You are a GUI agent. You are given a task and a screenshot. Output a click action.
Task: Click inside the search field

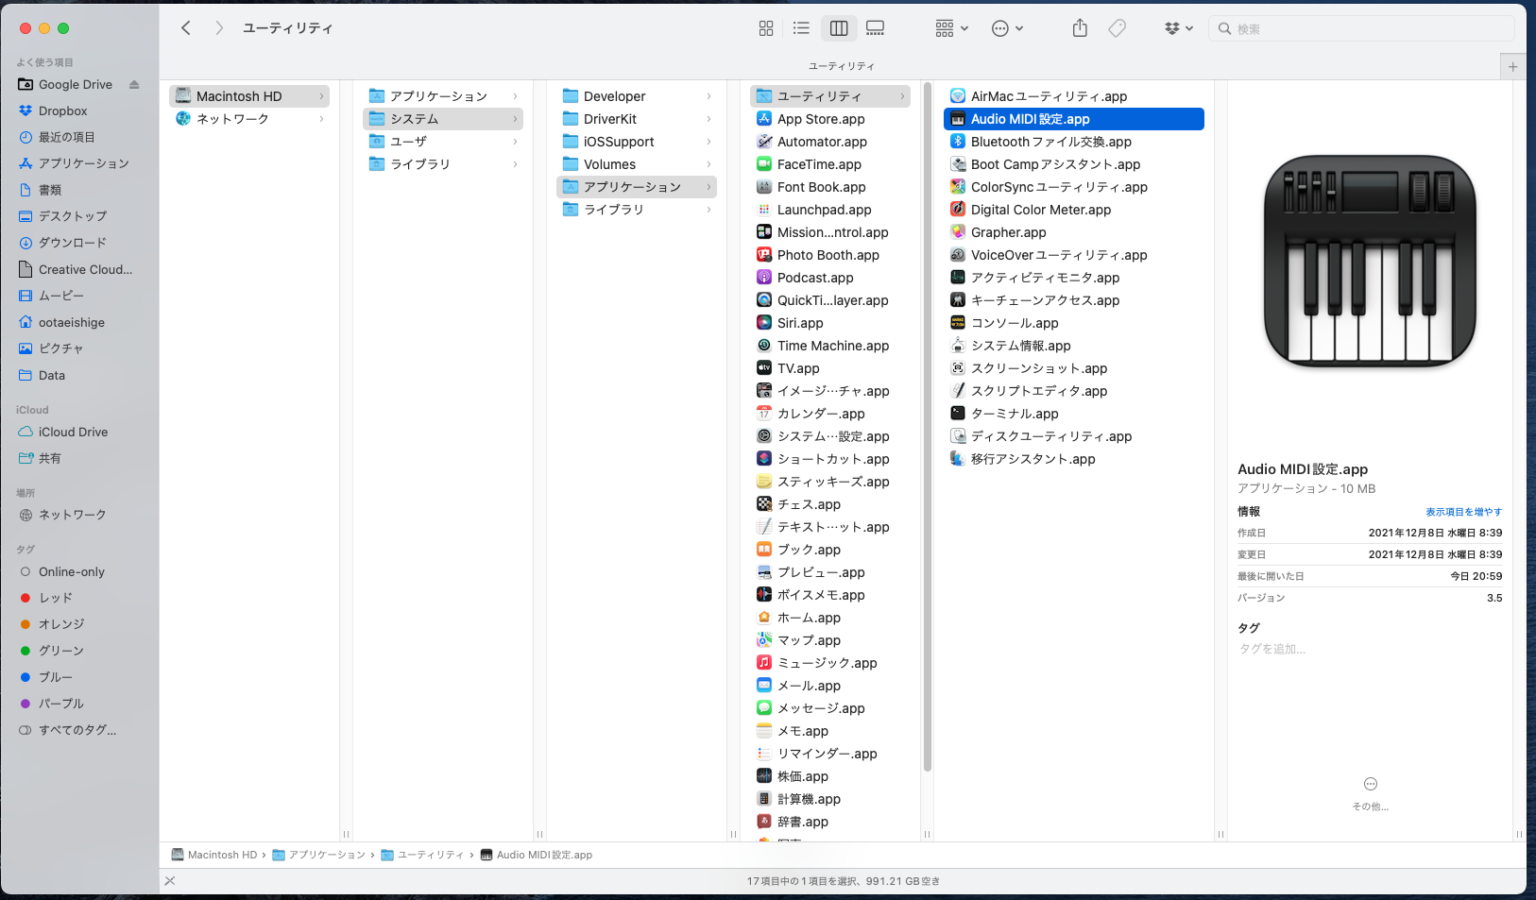click(x=1360, y=28)
